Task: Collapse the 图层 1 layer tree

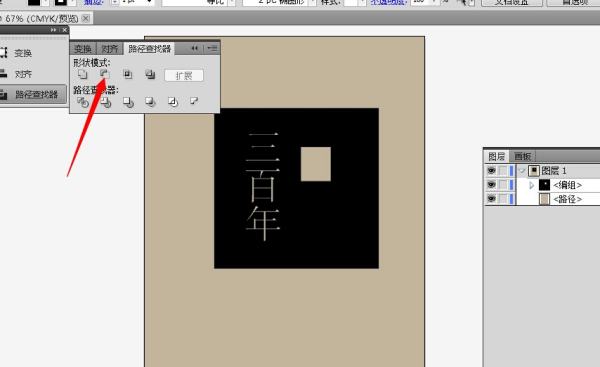Action: (x=522, y=171)
